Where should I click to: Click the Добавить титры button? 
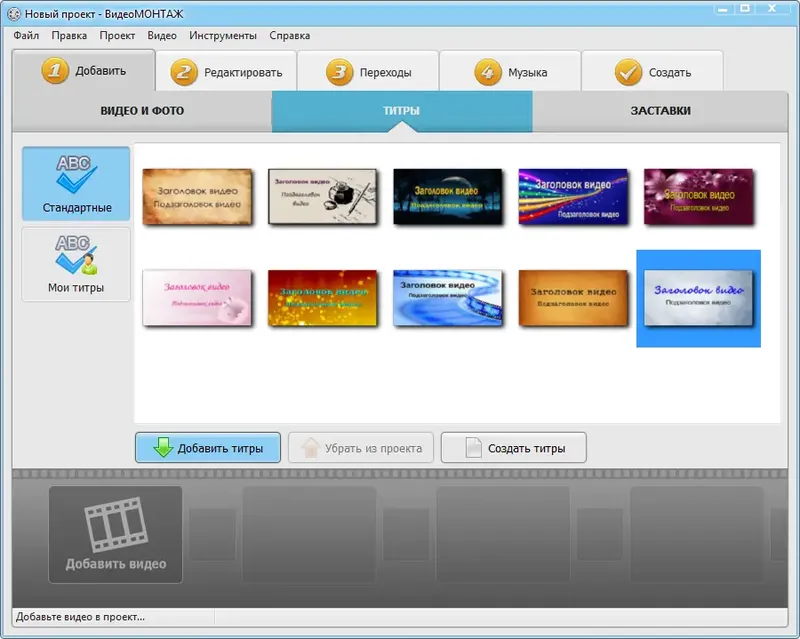(208, 448)
